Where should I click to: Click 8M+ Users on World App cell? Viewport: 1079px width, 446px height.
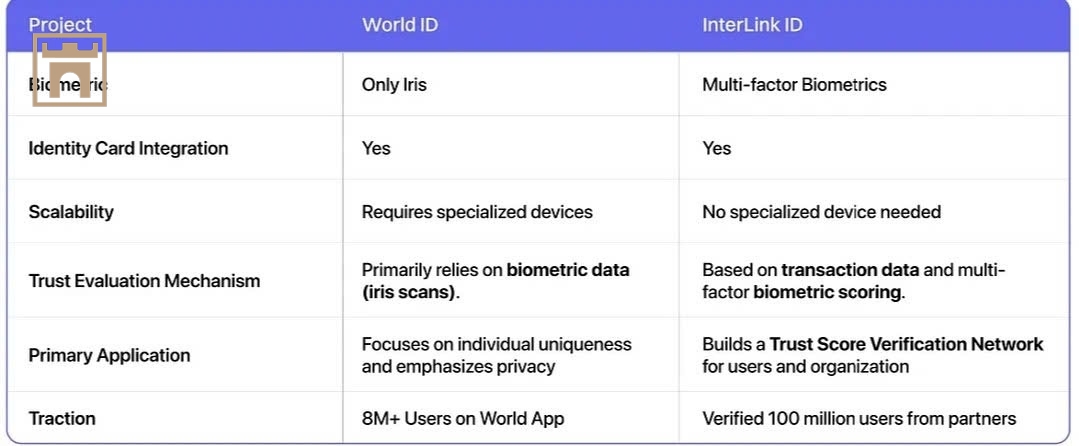[463, 418]
